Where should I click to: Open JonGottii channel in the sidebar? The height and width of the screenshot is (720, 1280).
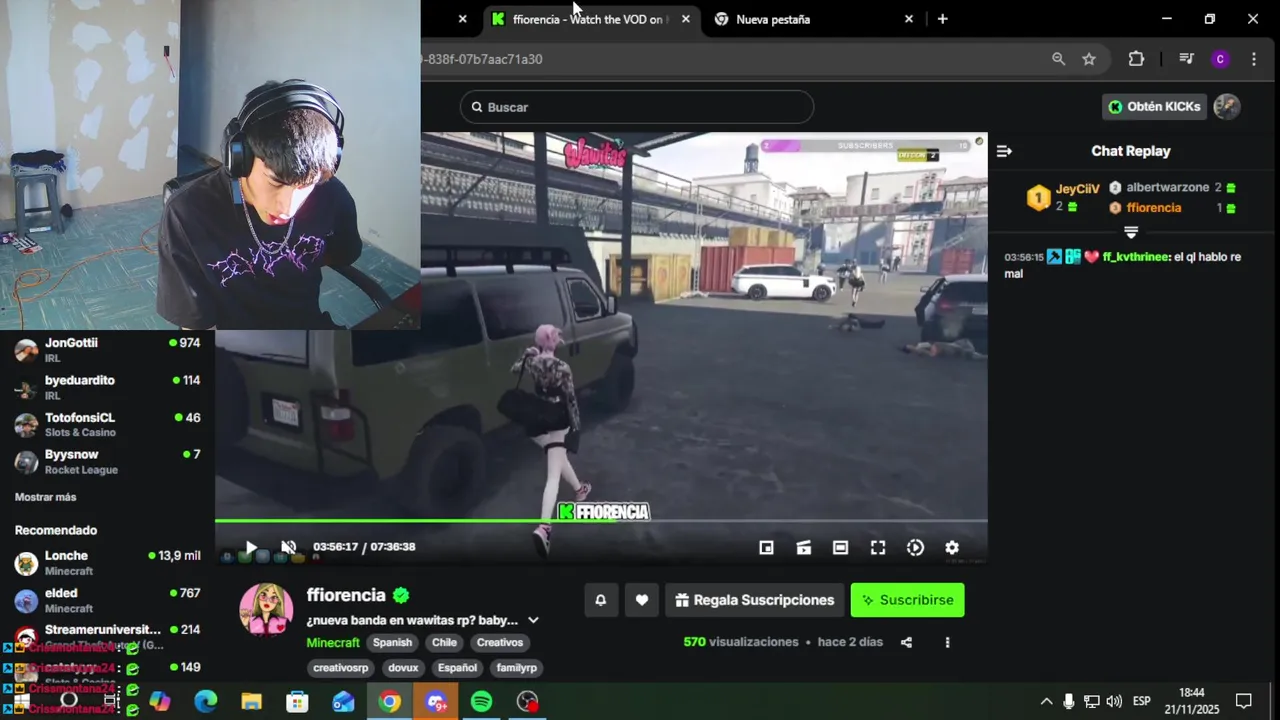pos(107,350)
